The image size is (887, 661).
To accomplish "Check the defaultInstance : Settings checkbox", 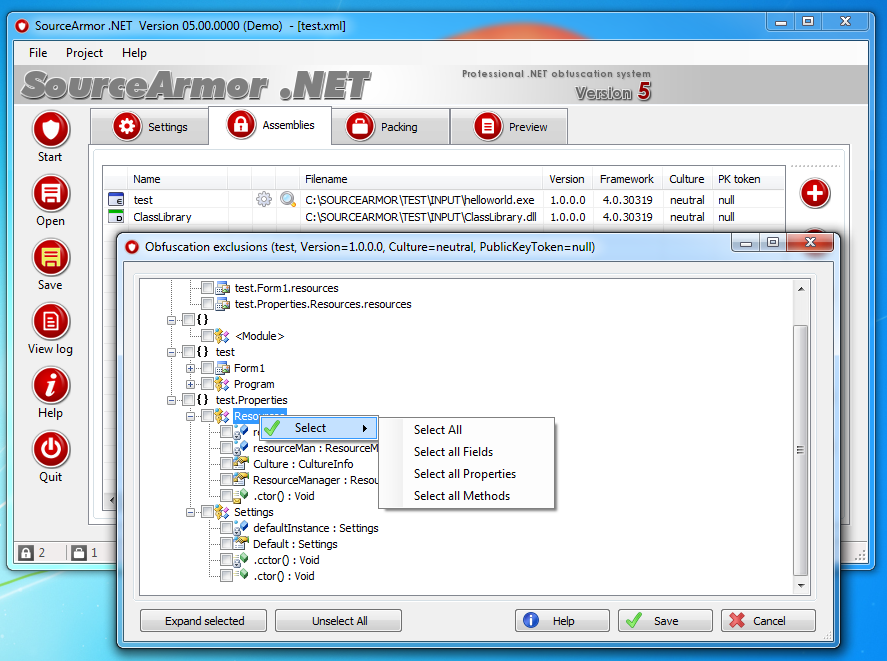I will pos(226,527).
